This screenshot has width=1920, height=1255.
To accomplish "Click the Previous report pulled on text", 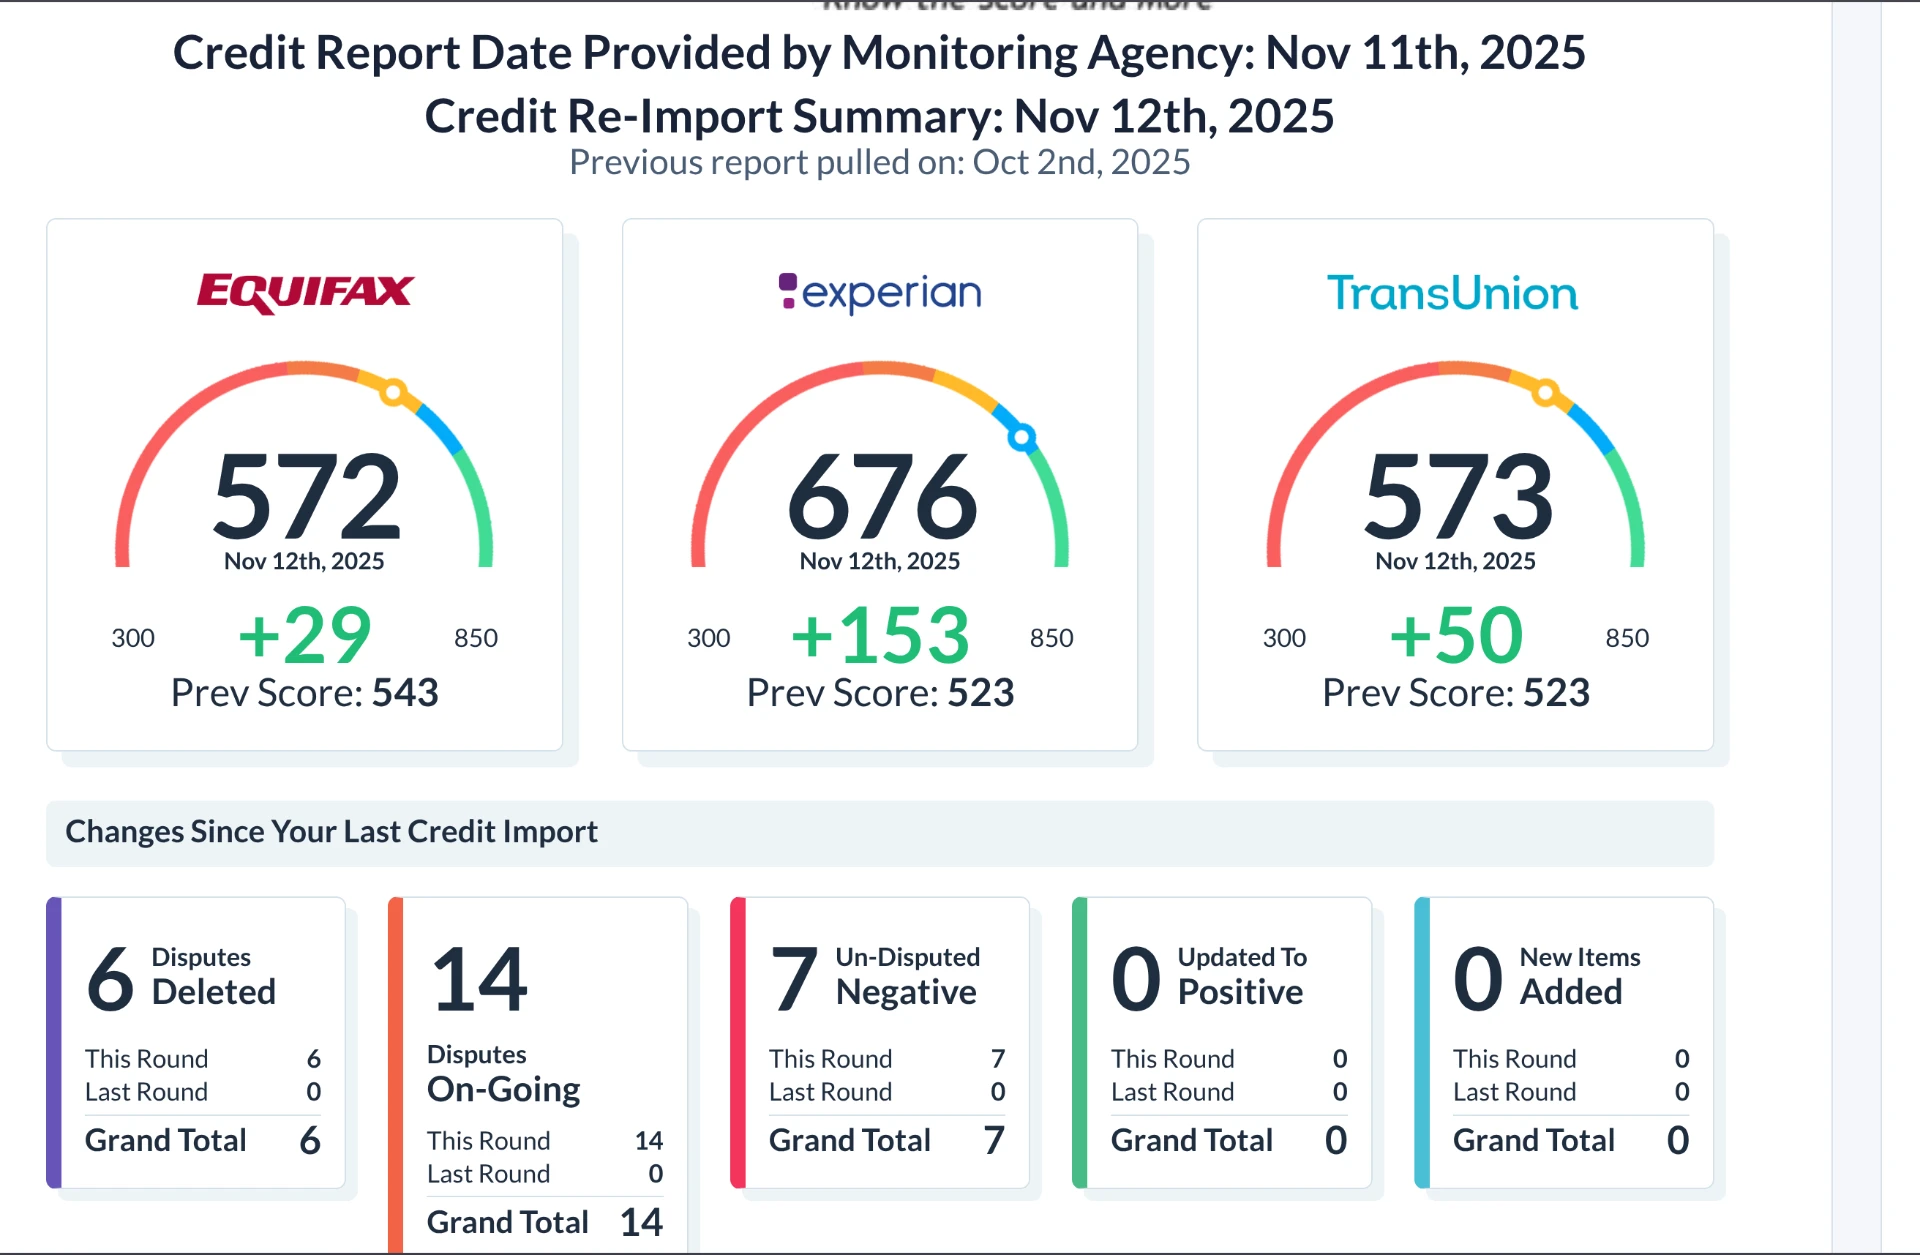I will 879,162.
